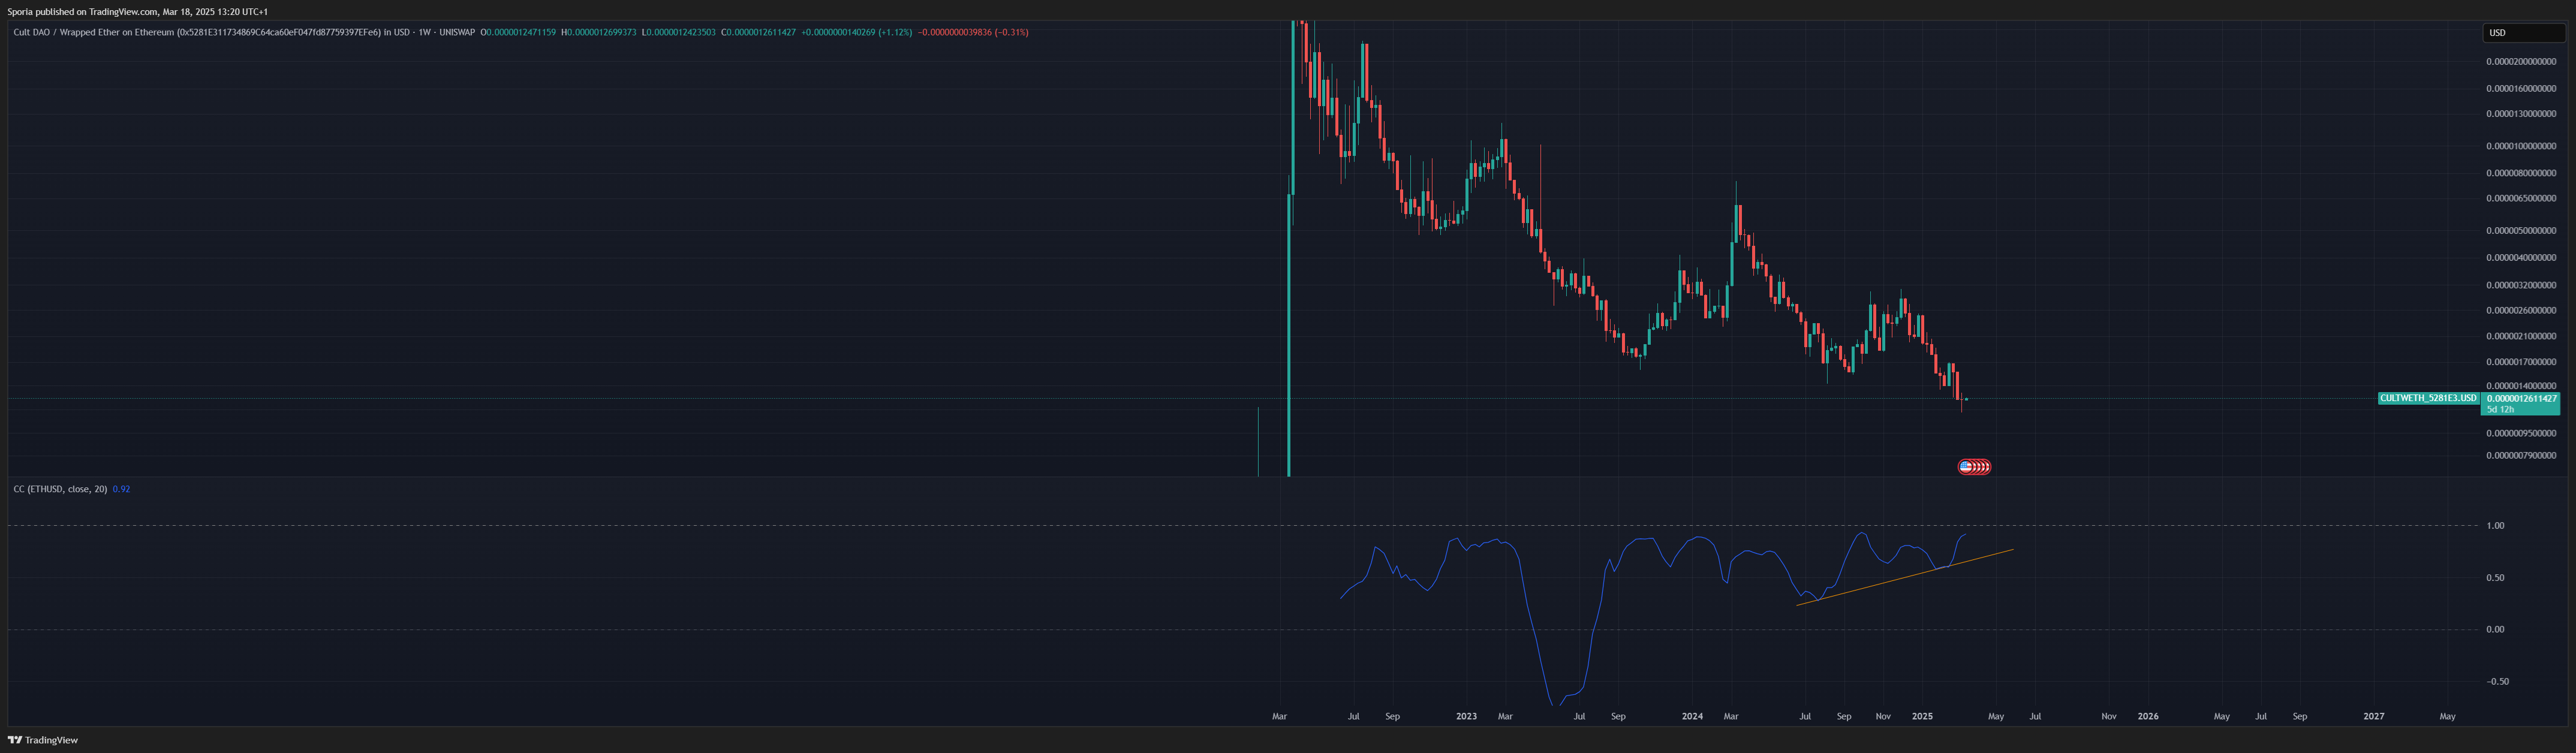Screen dimensions: 2576x753
Task: Click the red change −0.0000000039836 (−0.31%)
Action: [x=973, y=32]
